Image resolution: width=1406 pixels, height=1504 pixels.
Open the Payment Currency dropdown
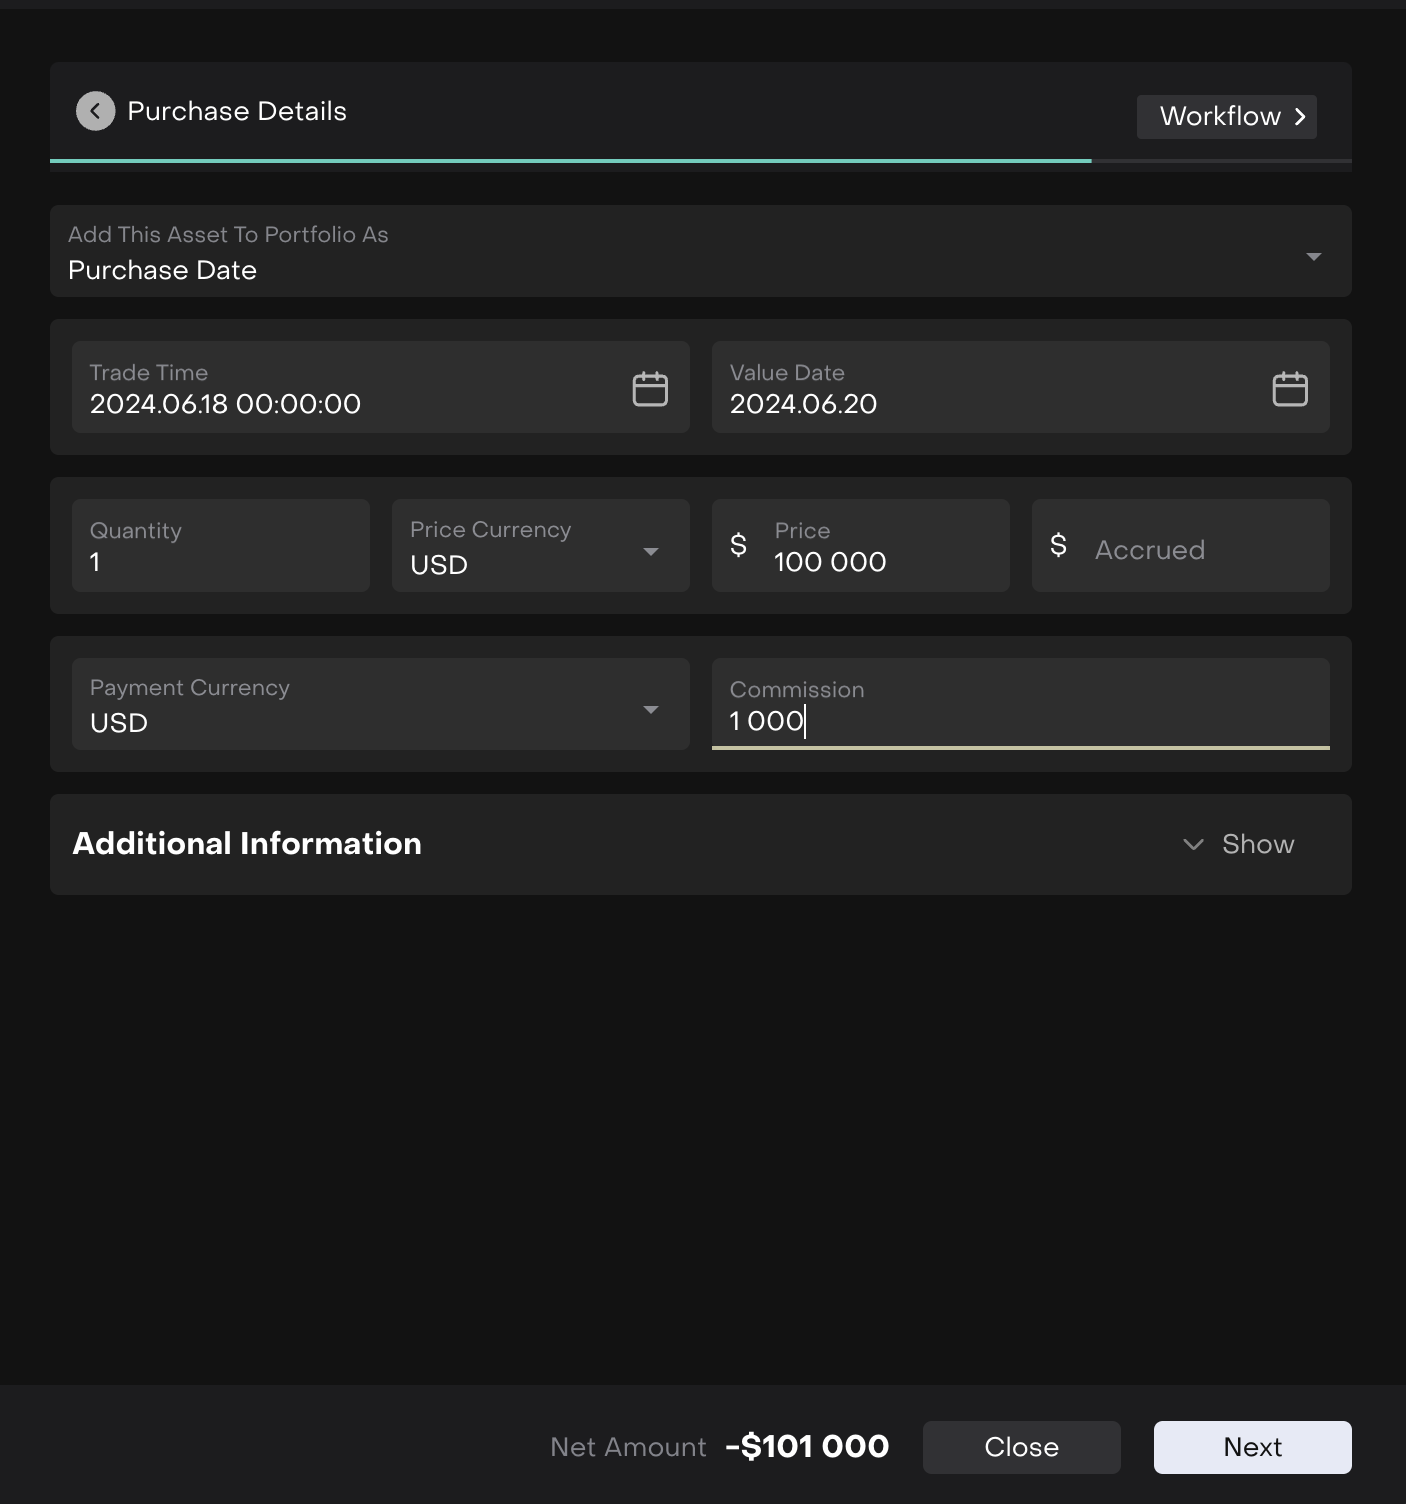pyautogui.click(x=651, y=708)
